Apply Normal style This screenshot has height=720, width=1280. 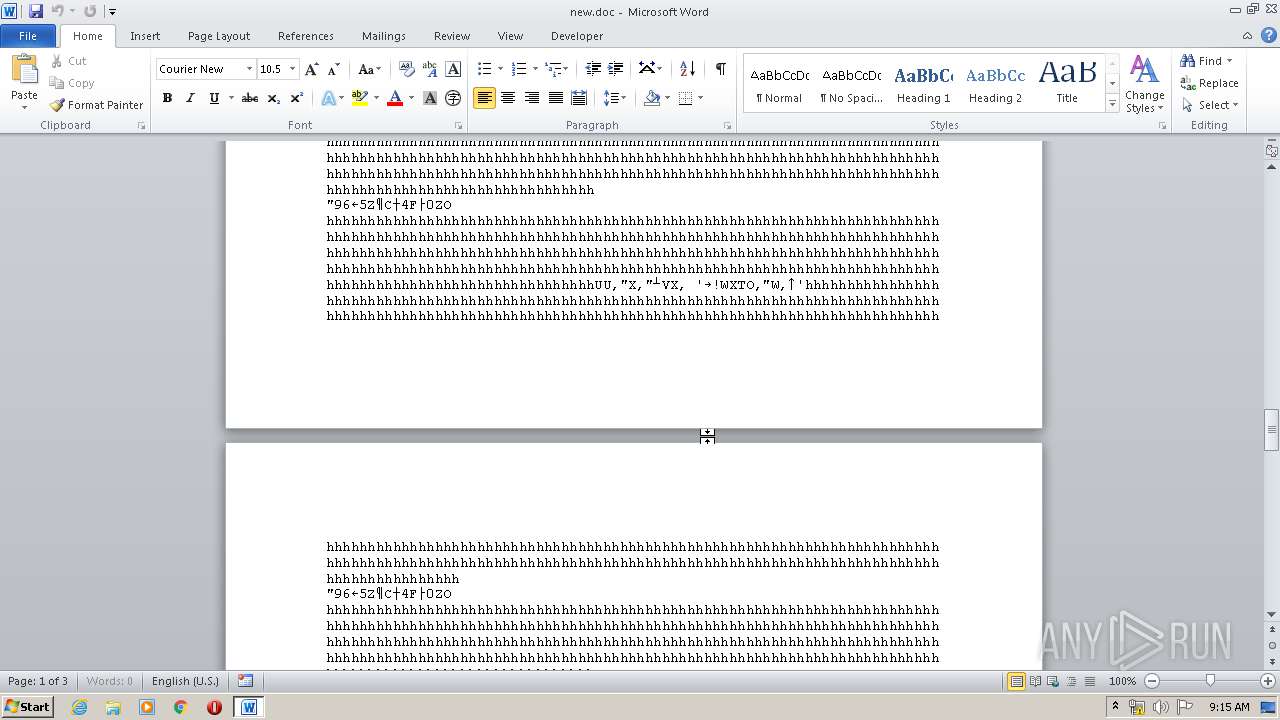coord(779,84)
